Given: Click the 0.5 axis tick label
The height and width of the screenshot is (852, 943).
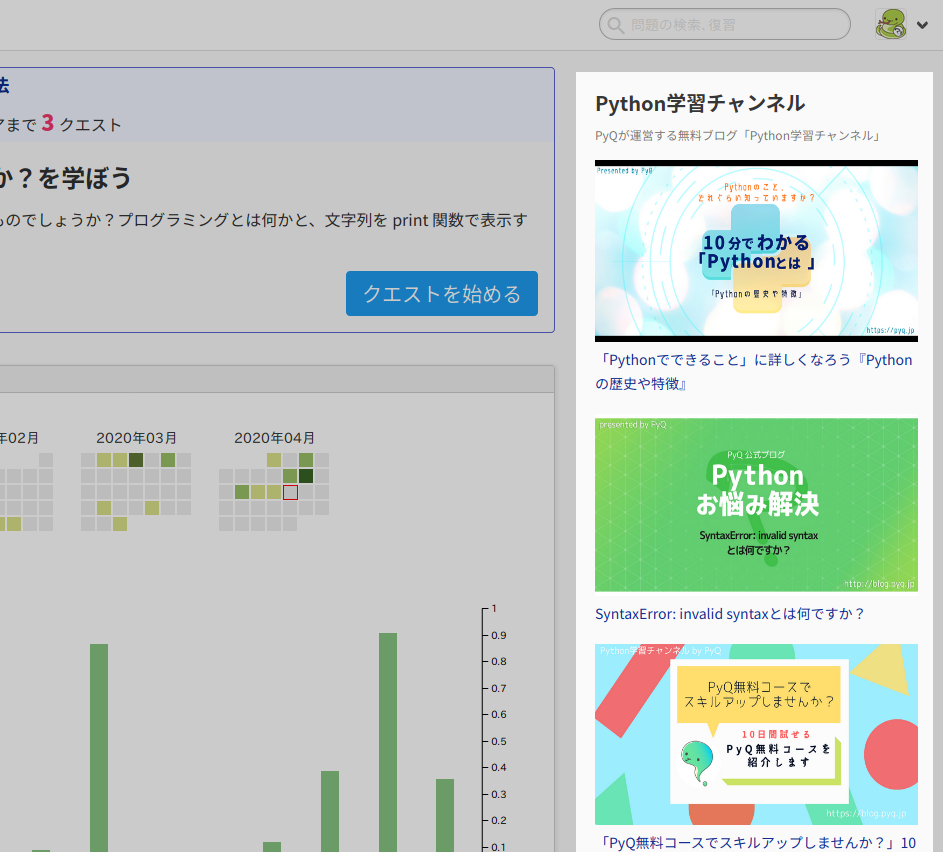Looking at the screenshot, I should pos(499,741).
